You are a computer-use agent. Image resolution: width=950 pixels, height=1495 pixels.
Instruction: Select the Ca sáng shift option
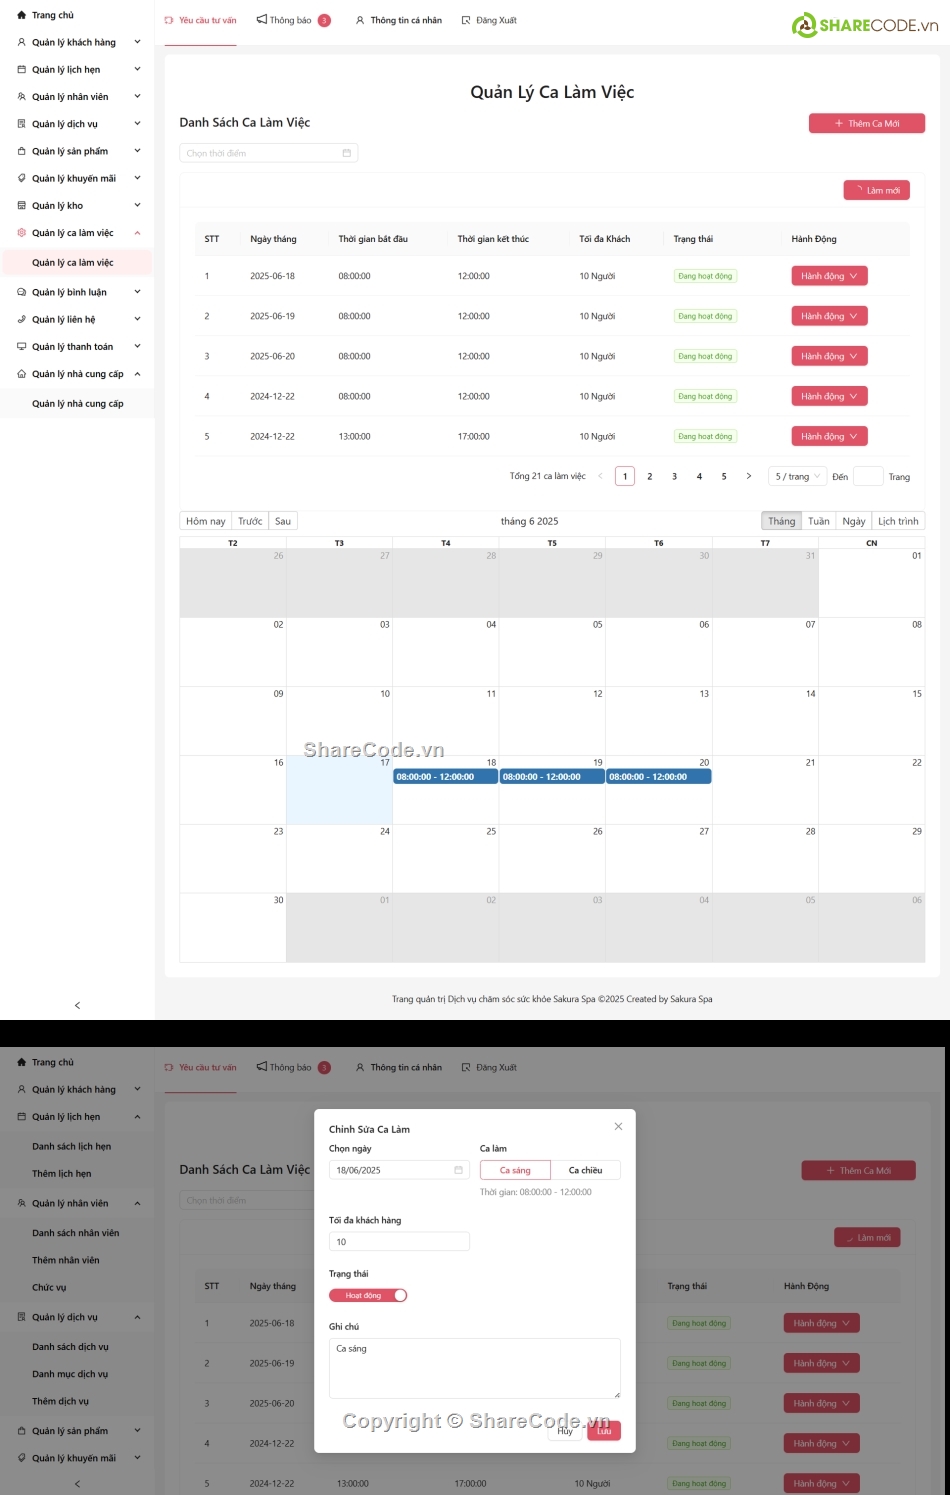pyautogui.click(x=515, y=1170)
